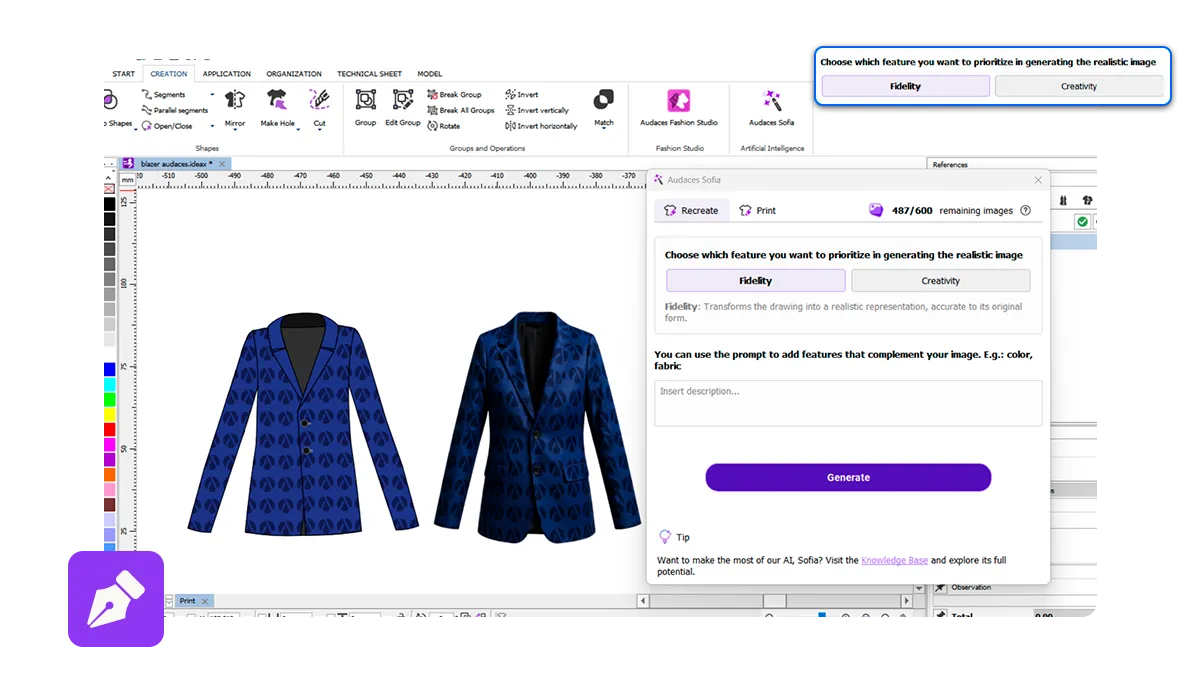Click the horizontal scrollbar right arrow
This screenshot has height=675, width=1200.
pyautogui.click(x=906, y=601)
